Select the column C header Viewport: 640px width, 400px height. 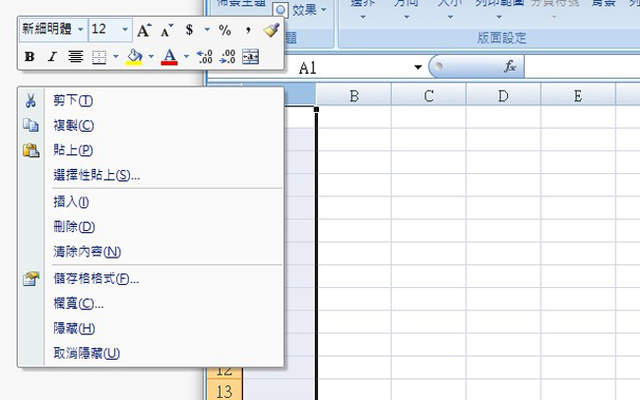tap(428, 96)
